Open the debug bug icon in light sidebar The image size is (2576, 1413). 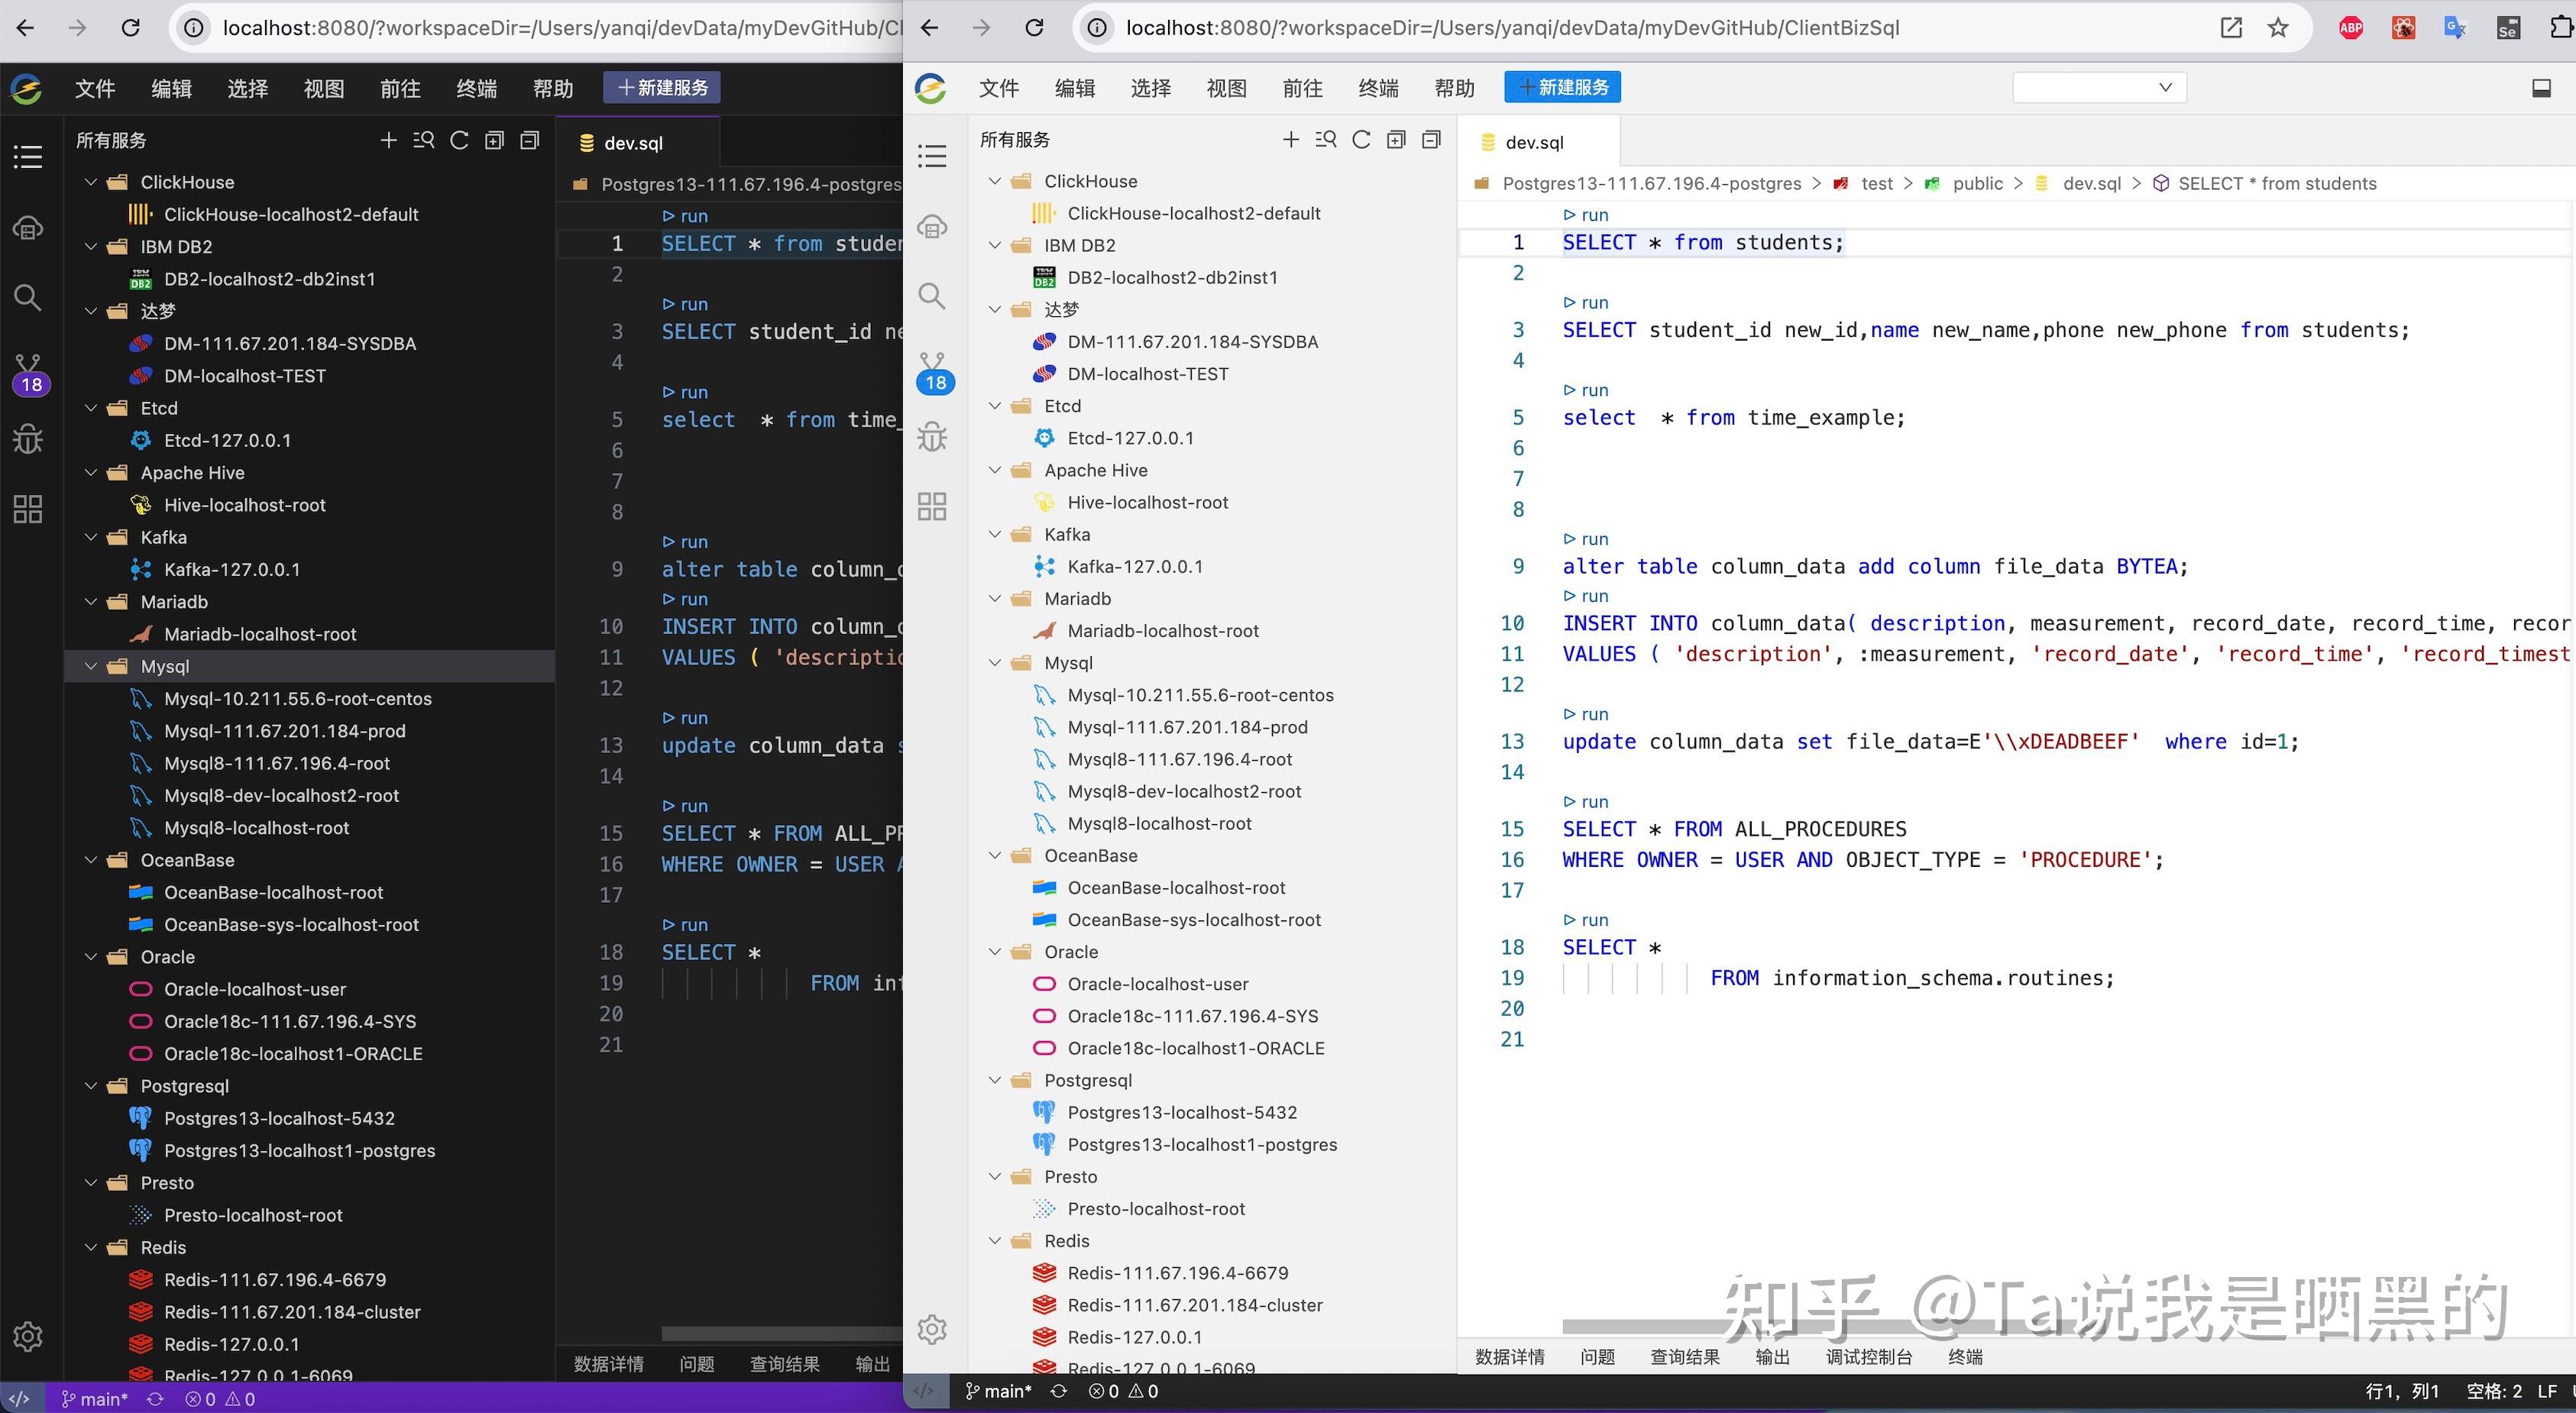click(x=932, y=437)
